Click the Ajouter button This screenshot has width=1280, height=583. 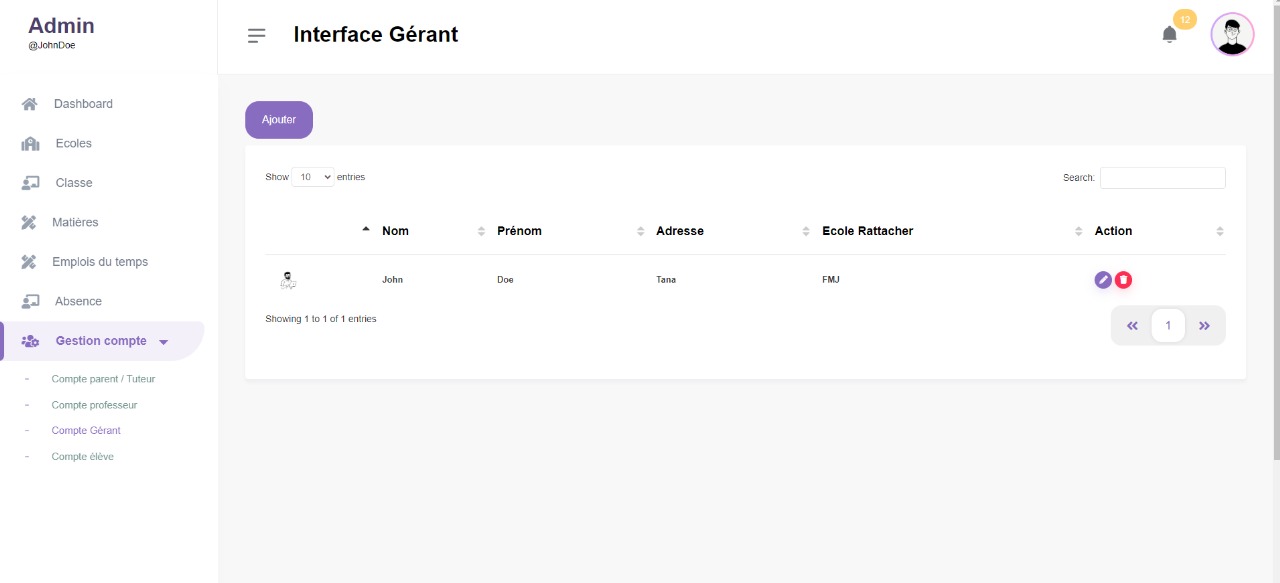point(278,119)
